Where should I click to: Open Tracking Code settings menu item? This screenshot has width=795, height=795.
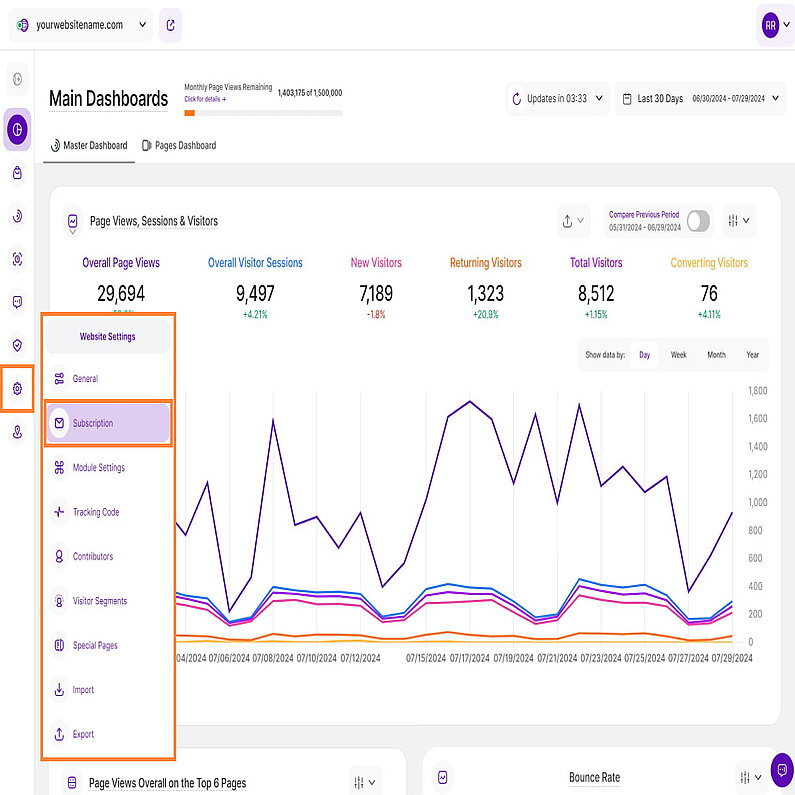(96, 512)
